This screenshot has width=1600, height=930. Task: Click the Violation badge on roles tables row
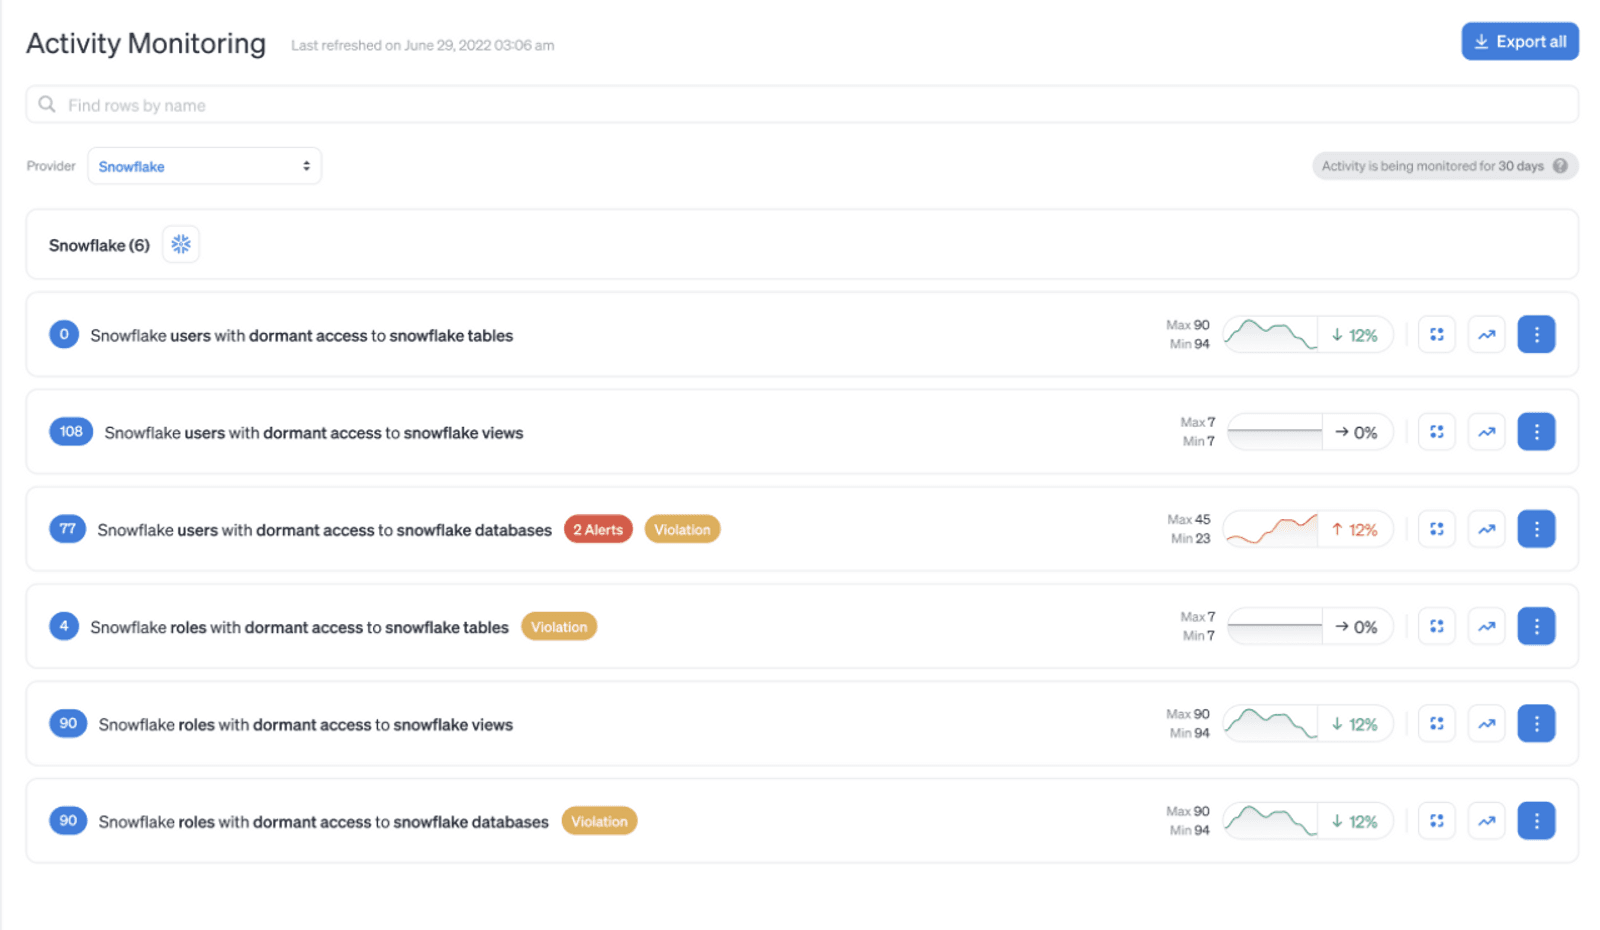point(559,627)
